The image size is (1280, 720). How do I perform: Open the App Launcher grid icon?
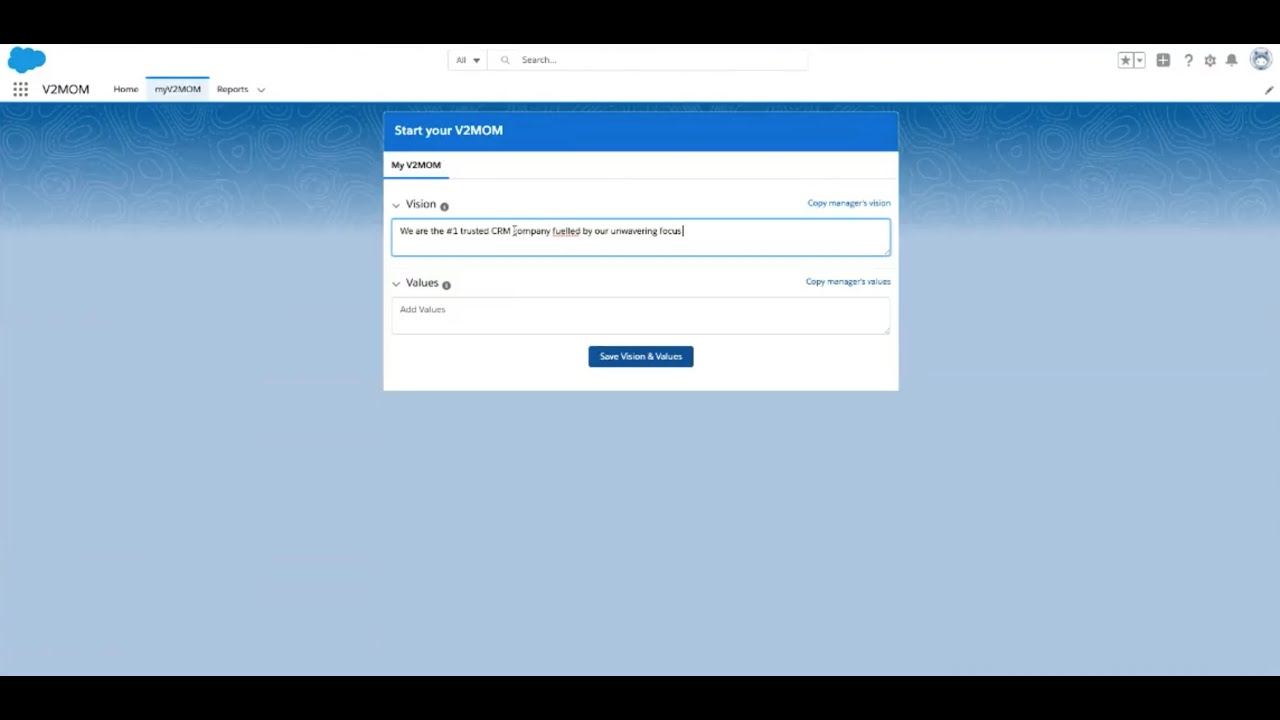pos(20,89)
